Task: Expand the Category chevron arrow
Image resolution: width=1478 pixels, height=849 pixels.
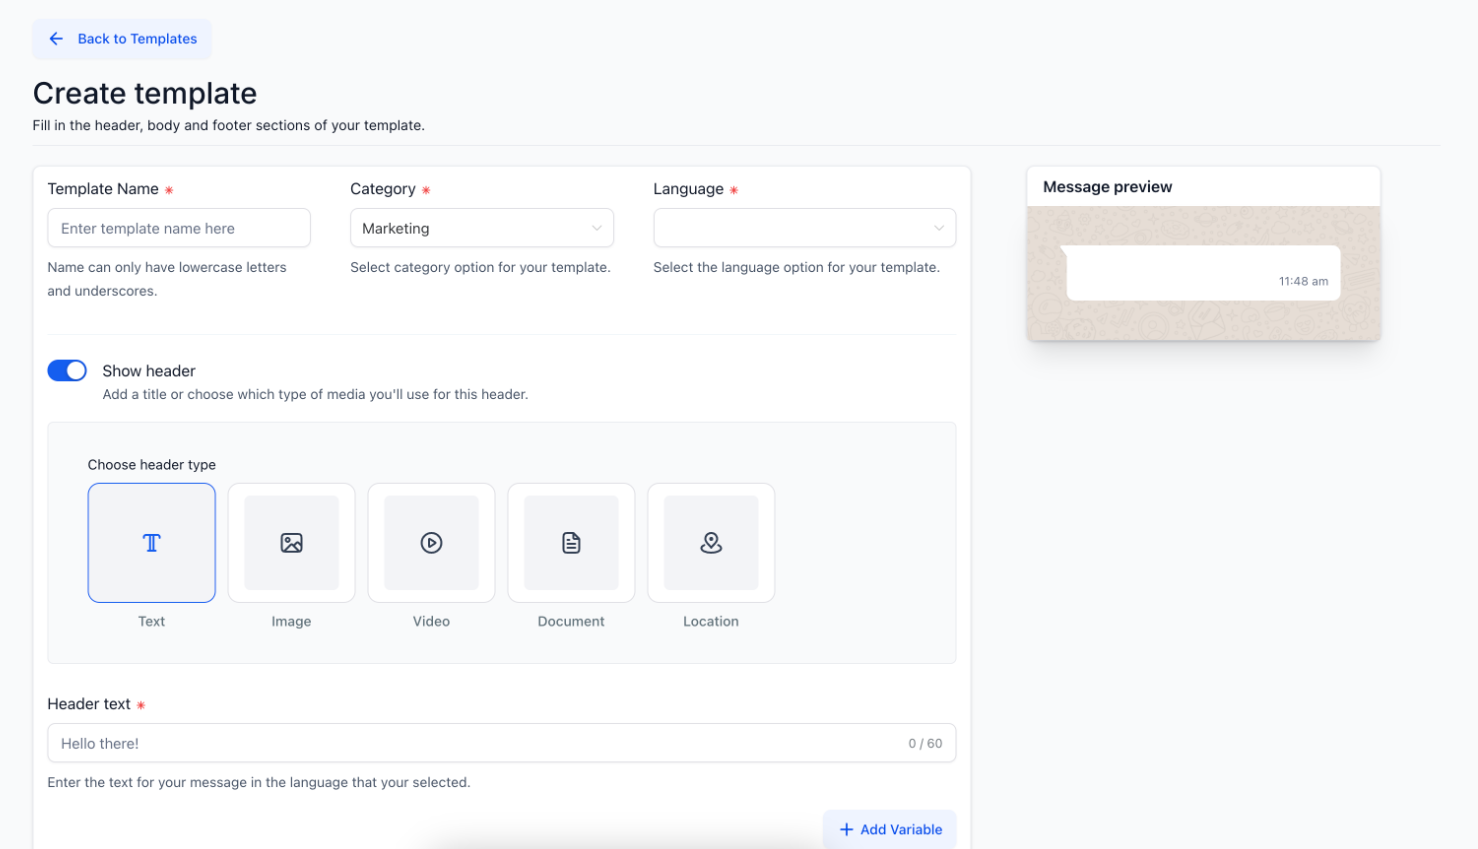Action: click(x=597, y=228)
